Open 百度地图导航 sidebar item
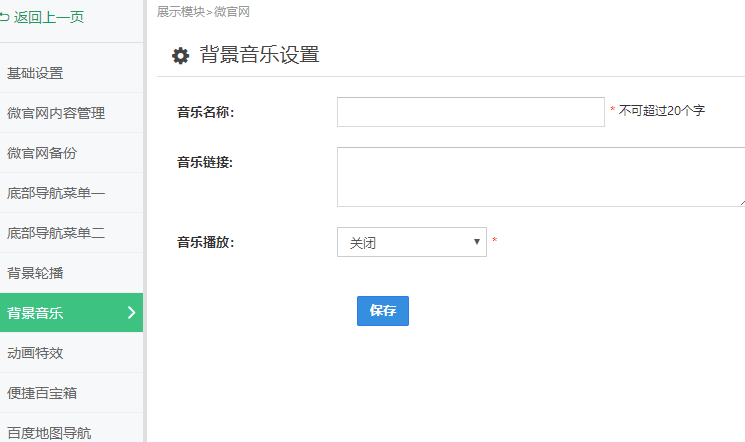745x442 pixels. 49,432
